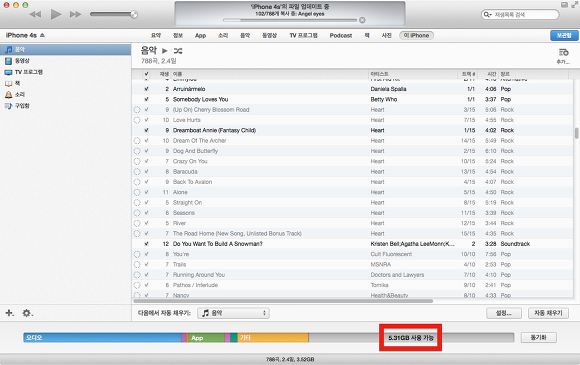Sort by the 아티스트 column header
The height and width of the screenshot is (365, 580).
[x=413, y=74]
